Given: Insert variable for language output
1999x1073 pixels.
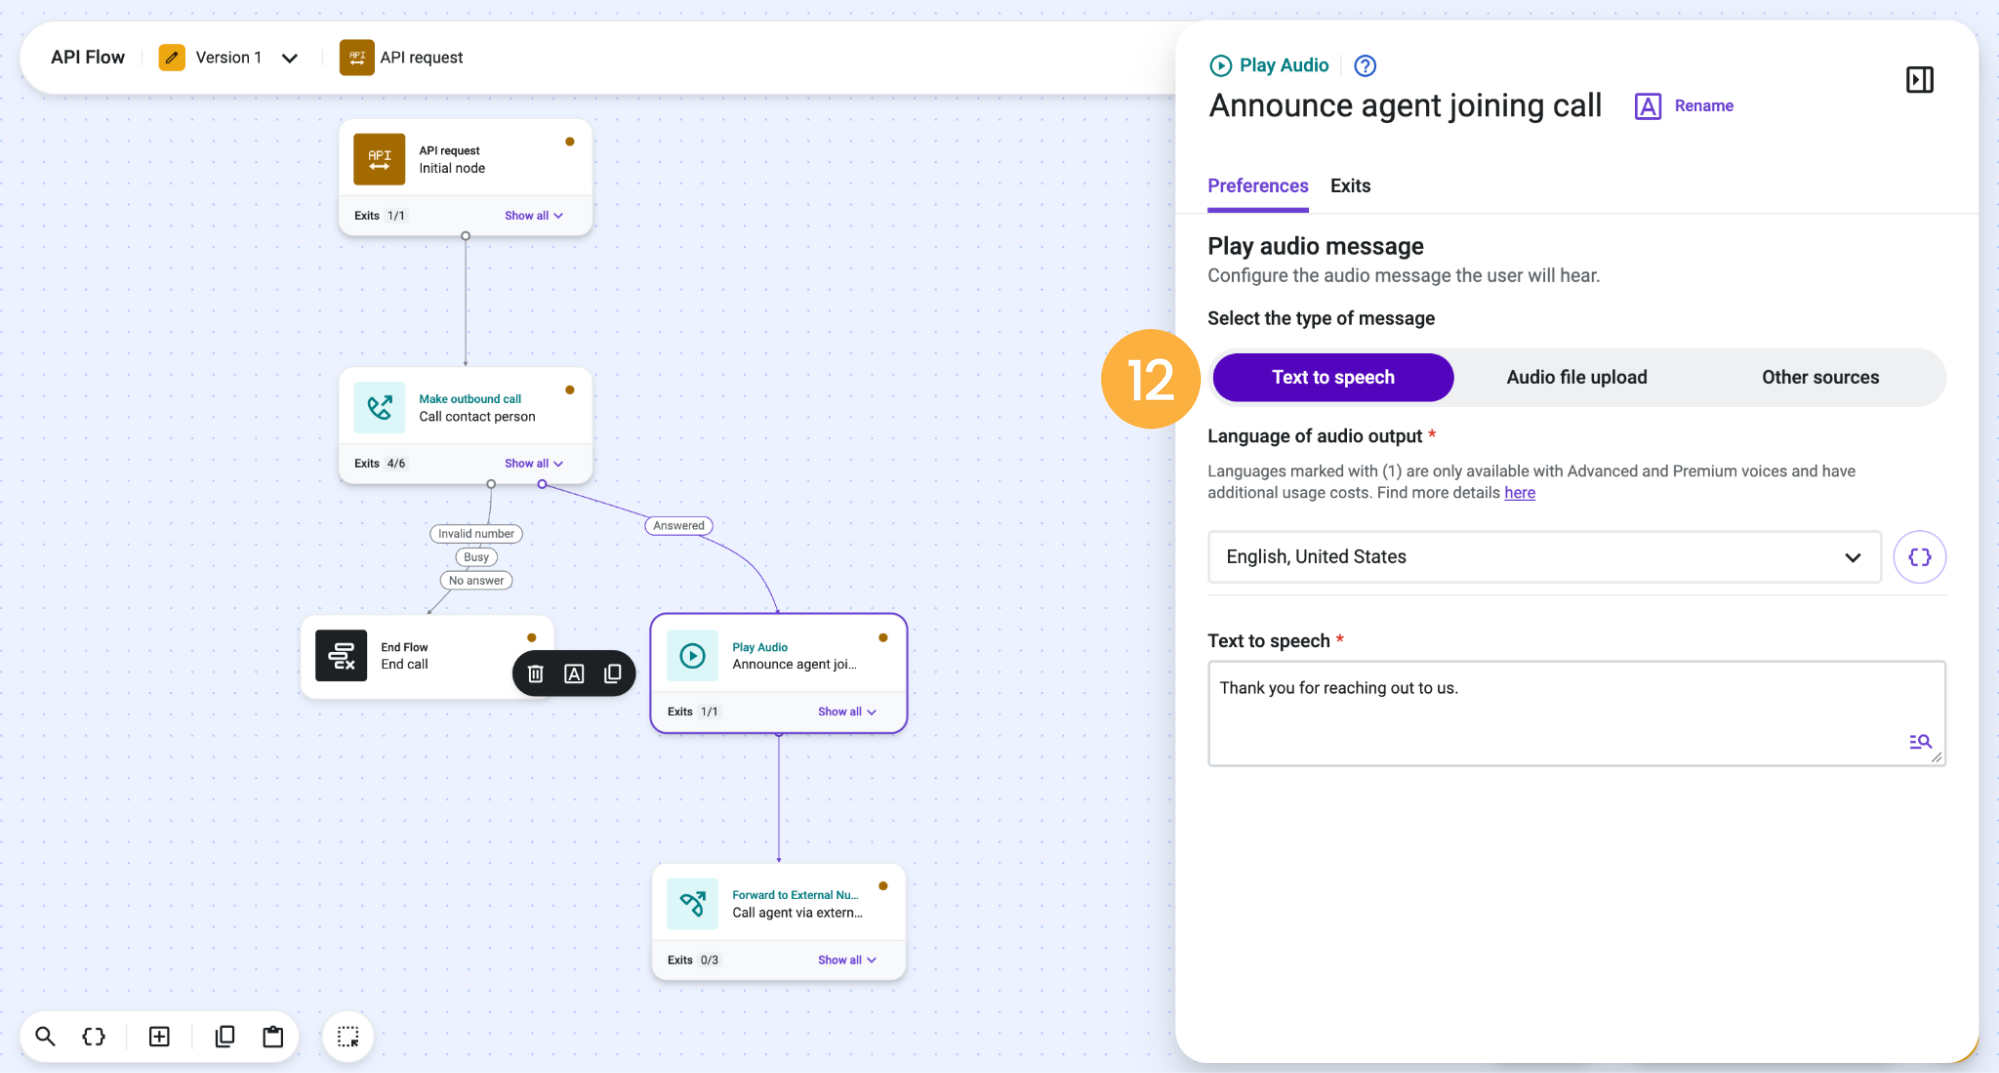Looking at the screenshot, I should (1919, 557).
